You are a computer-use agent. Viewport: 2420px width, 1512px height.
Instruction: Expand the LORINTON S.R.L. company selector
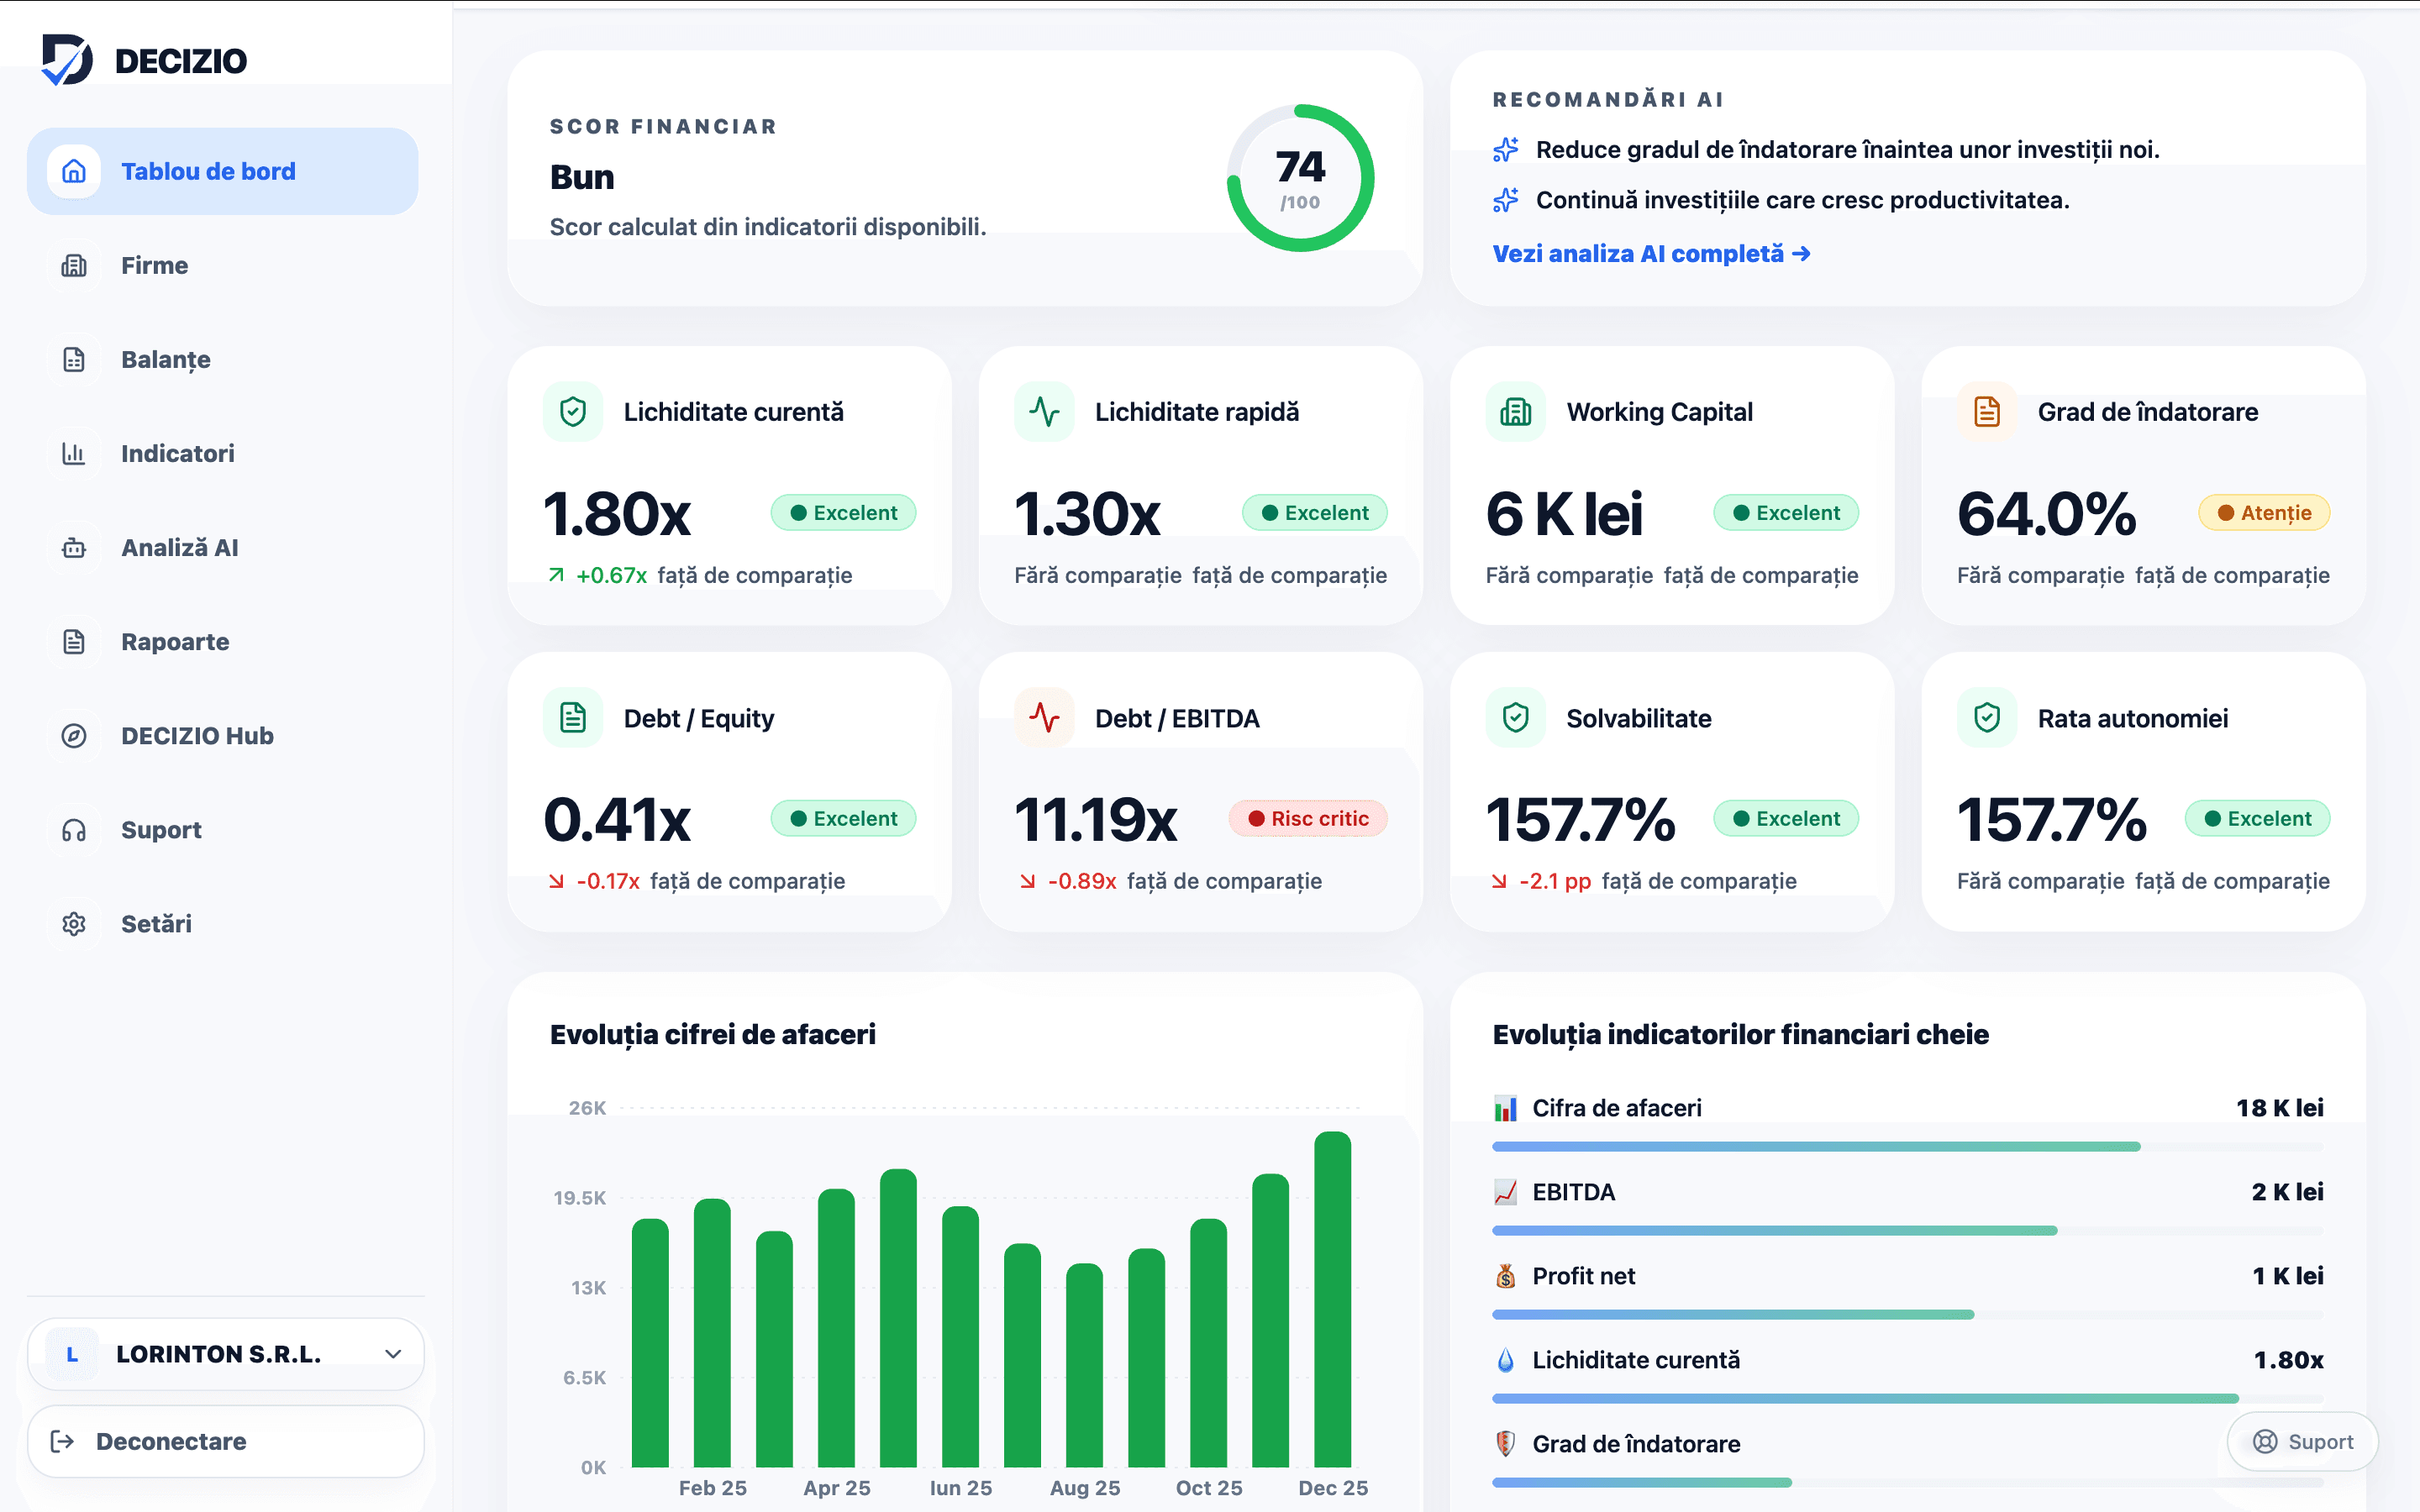click(x=226, y=1354)
